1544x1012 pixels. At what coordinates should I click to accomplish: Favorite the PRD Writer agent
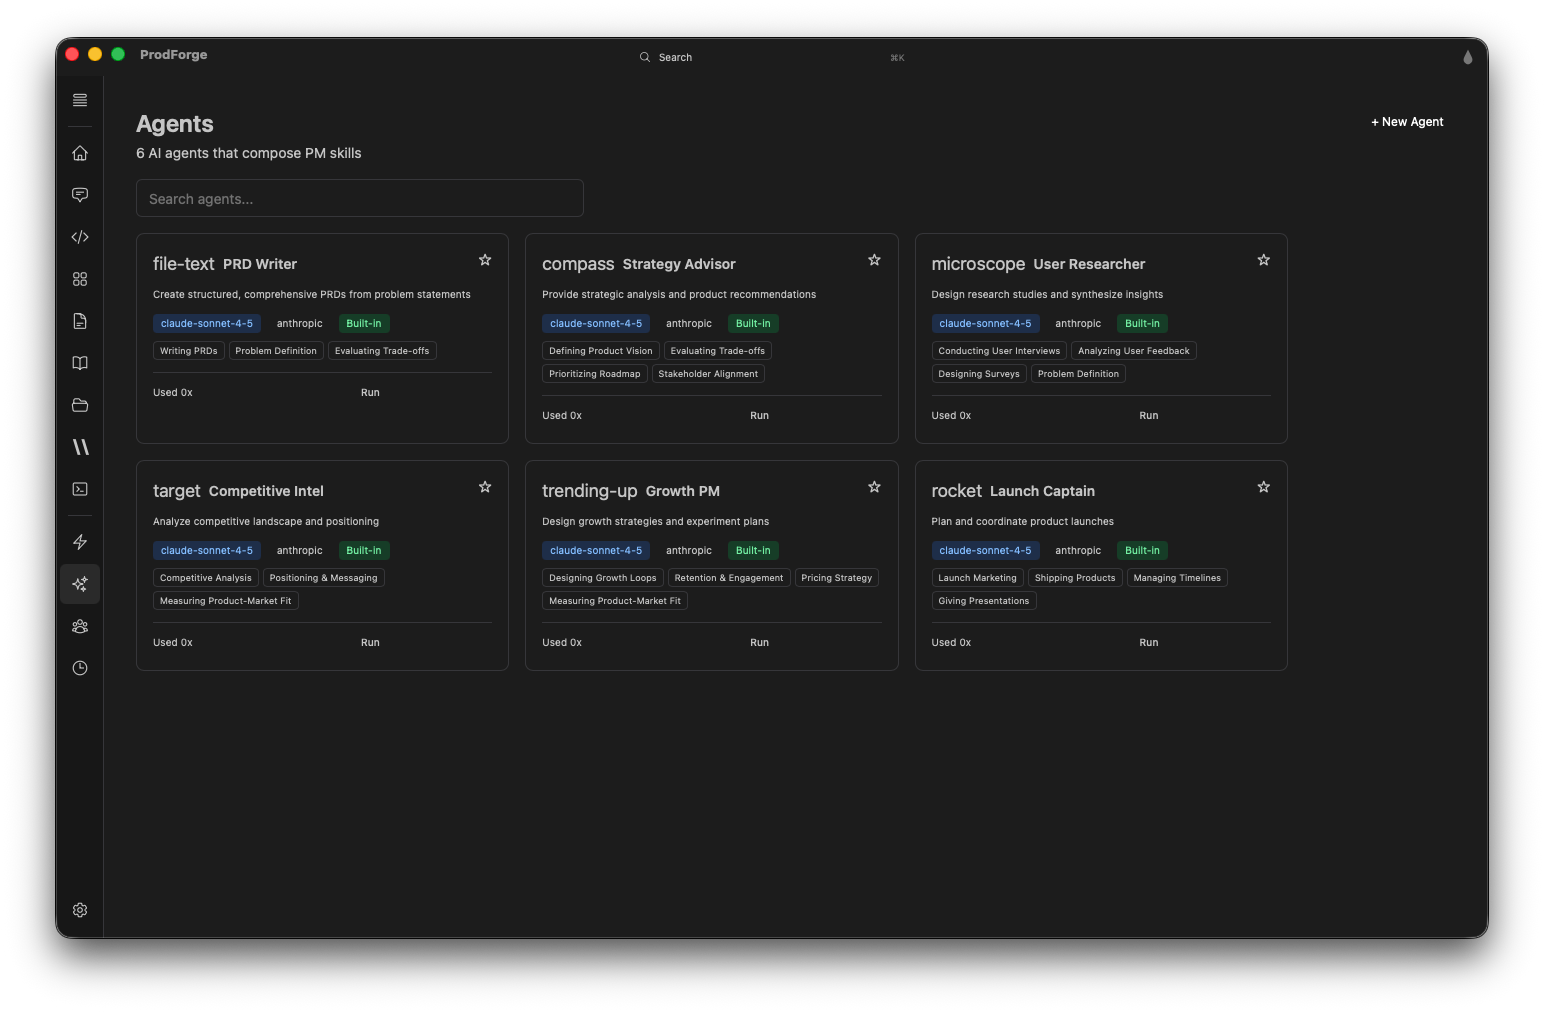pyautogui.click(x=485, y=259)
